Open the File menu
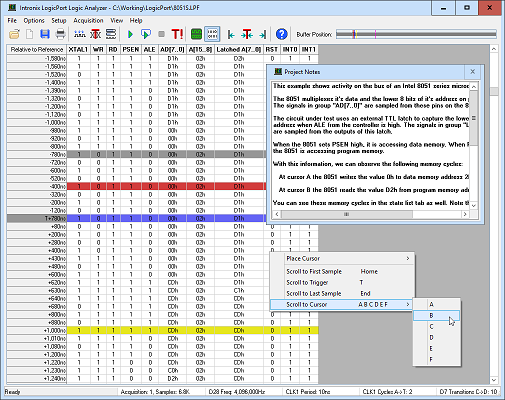505x400 pixels. tap(12, 20)
